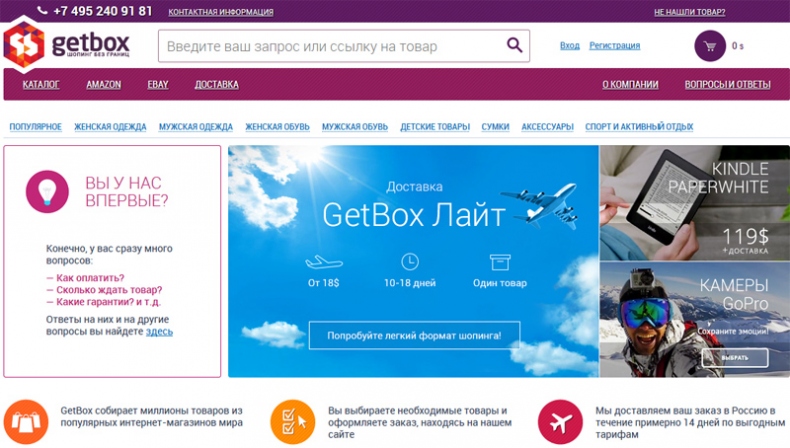The image size is (790, 448).
Task: Click Какие гарантии? и т.д. question
Action: [108, 302]
